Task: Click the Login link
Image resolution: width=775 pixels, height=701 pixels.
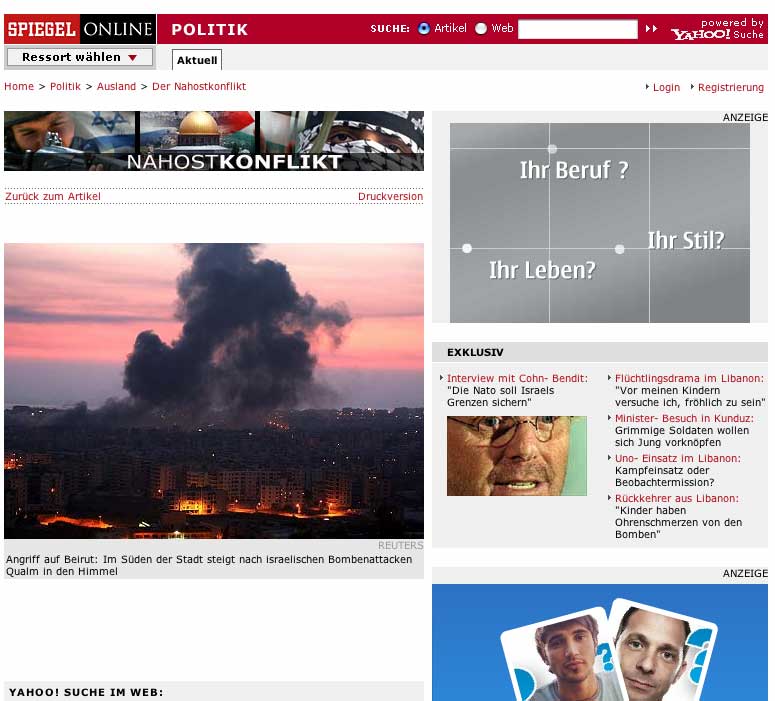Action: (666, 88)
